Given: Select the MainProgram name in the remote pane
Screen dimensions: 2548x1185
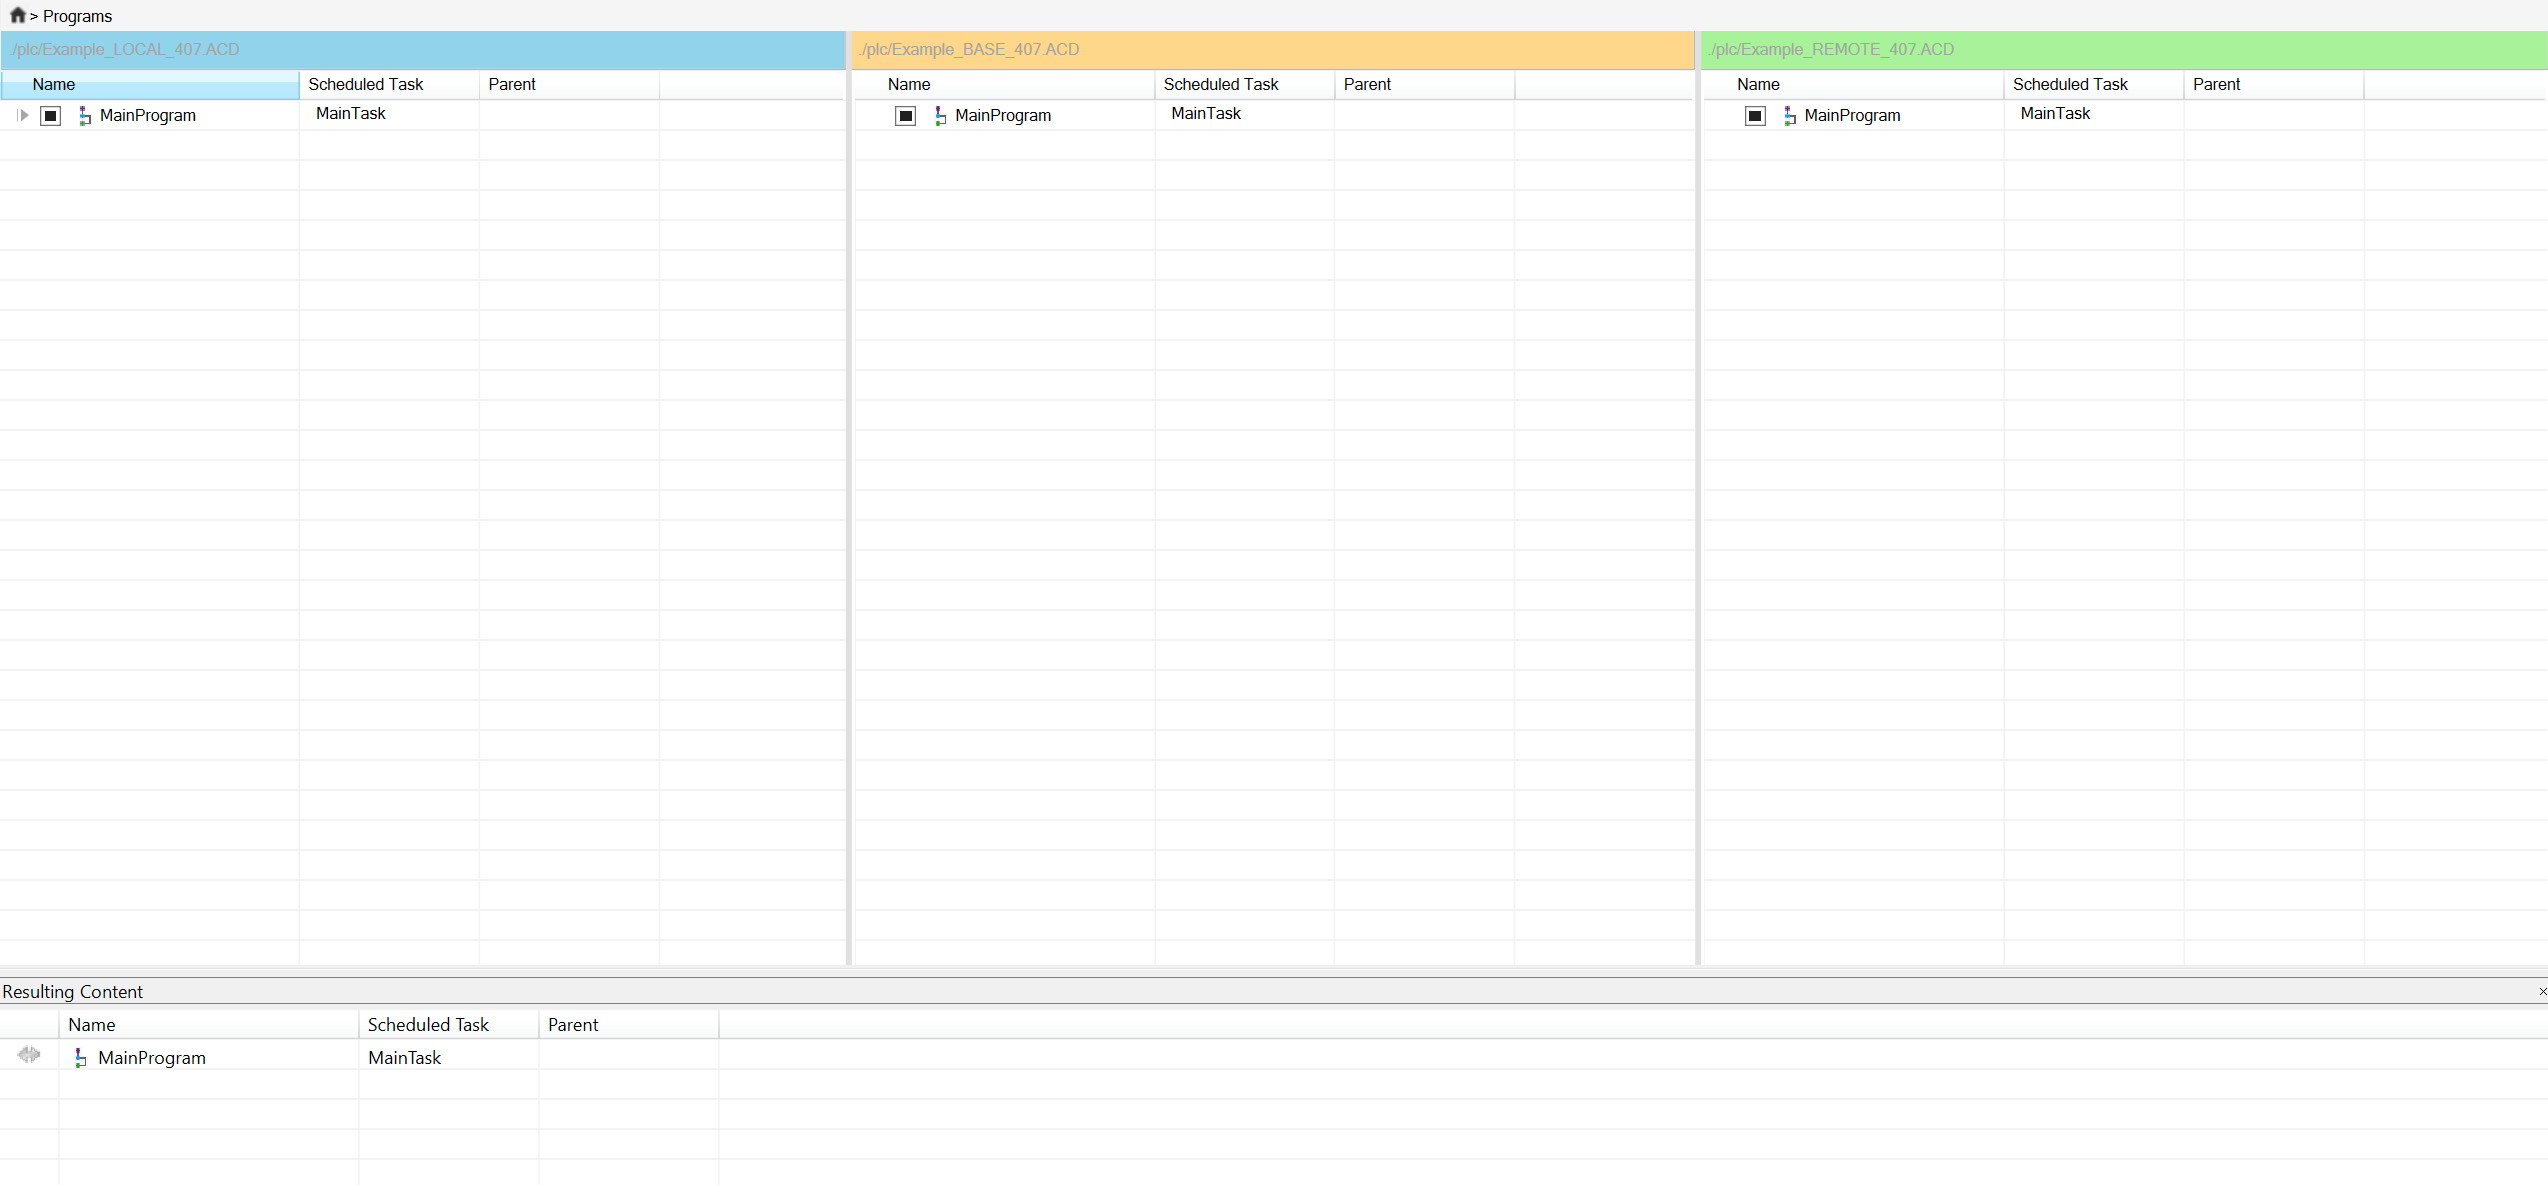Looking at the screenshot, I should coord(1852,115).
